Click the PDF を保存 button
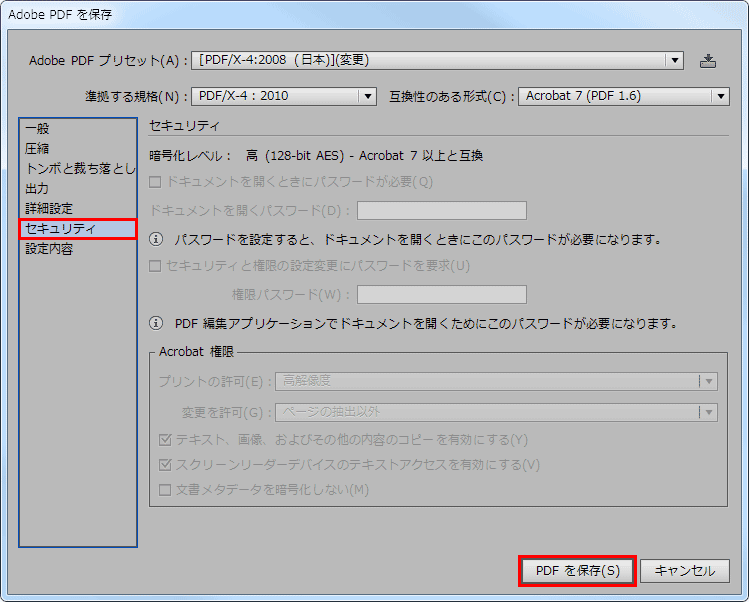Viewport: 749px width, 602px height. pos(578,571)
